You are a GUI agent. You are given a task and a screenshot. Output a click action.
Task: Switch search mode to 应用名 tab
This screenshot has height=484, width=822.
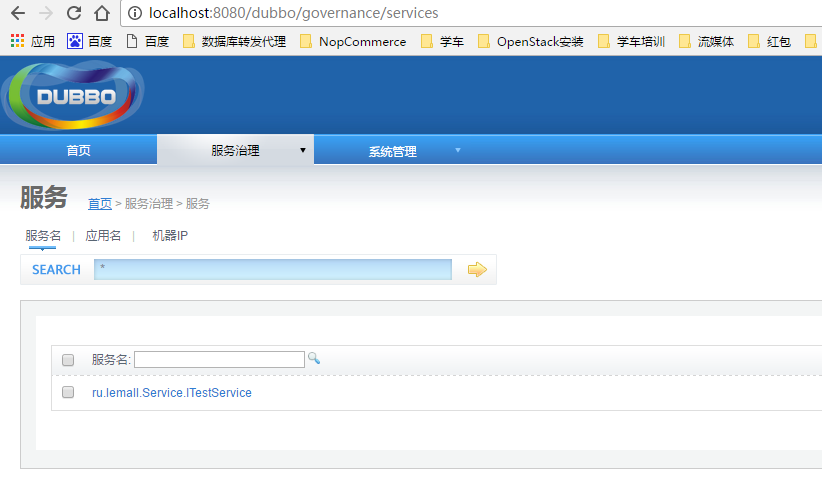103,236
